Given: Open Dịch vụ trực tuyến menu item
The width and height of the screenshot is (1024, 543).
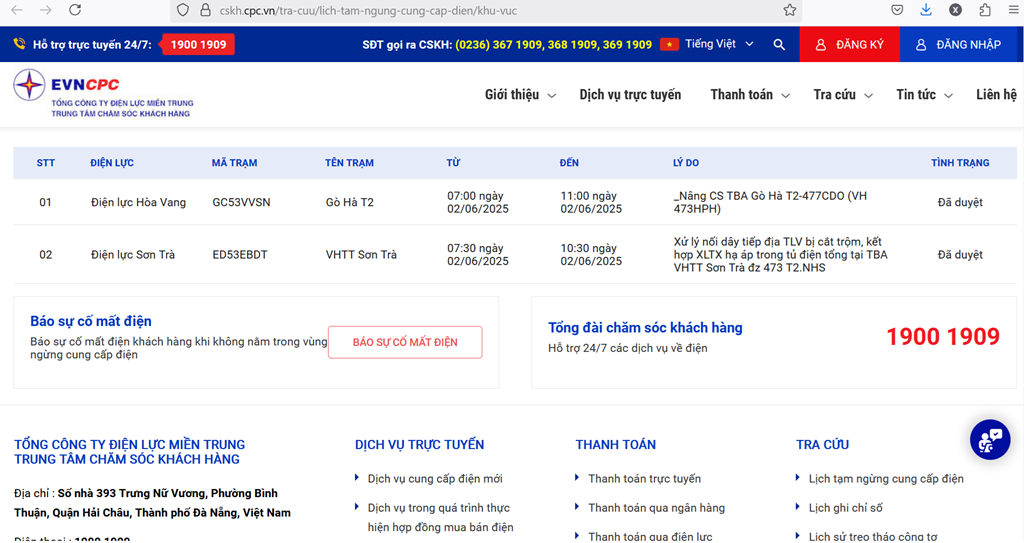Looking at the screenshot, I should (630, 95).
